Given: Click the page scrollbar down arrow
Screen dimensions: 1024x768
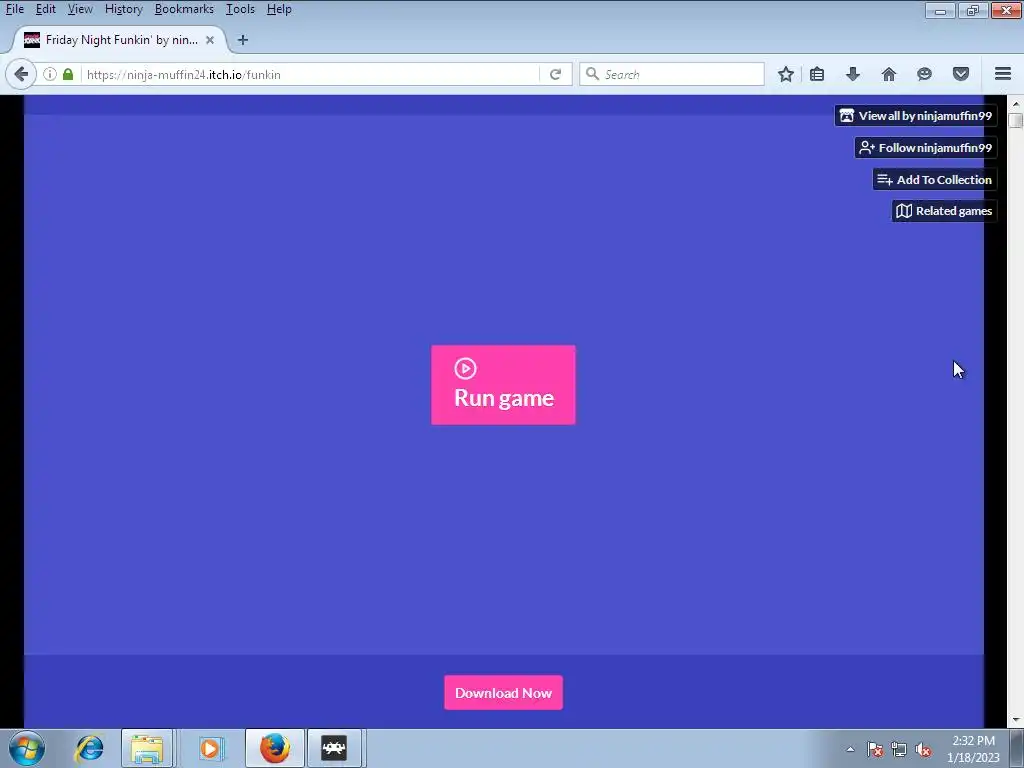Looking at the screenshot, I should (x=1016, y=720).
